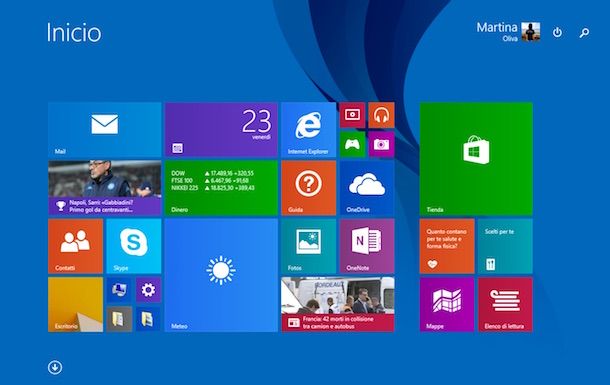The height and width of the screenshot is (385, 610).
Task: Open the Martina Oliva account menu
Action: pos(508,32)
